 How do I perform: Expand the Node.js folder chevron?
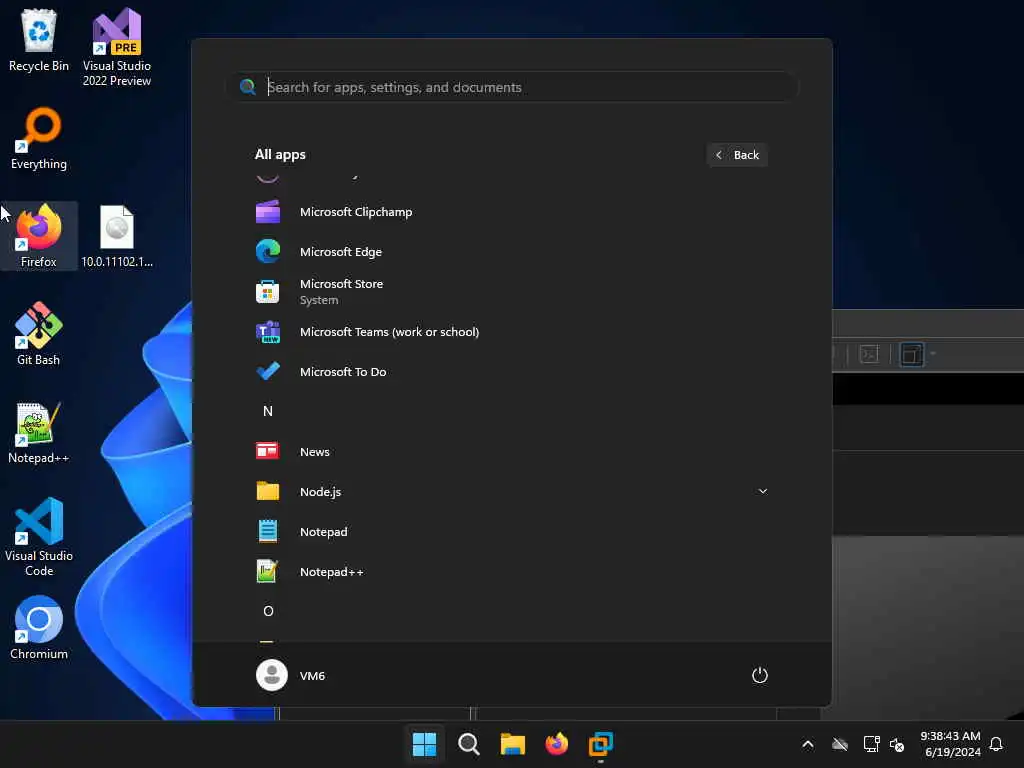(x=762, y=491)
